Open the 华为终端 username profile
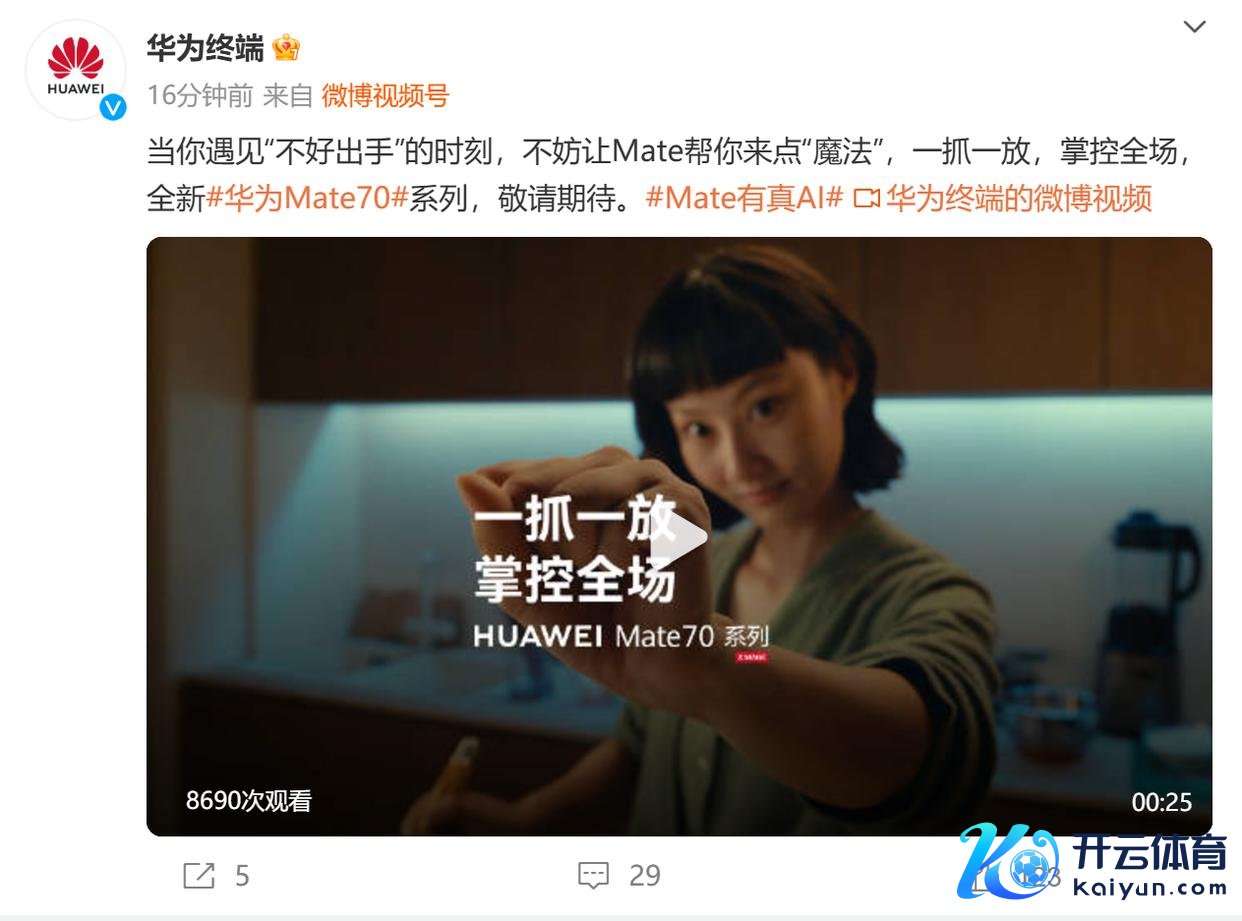 [205, 47]
